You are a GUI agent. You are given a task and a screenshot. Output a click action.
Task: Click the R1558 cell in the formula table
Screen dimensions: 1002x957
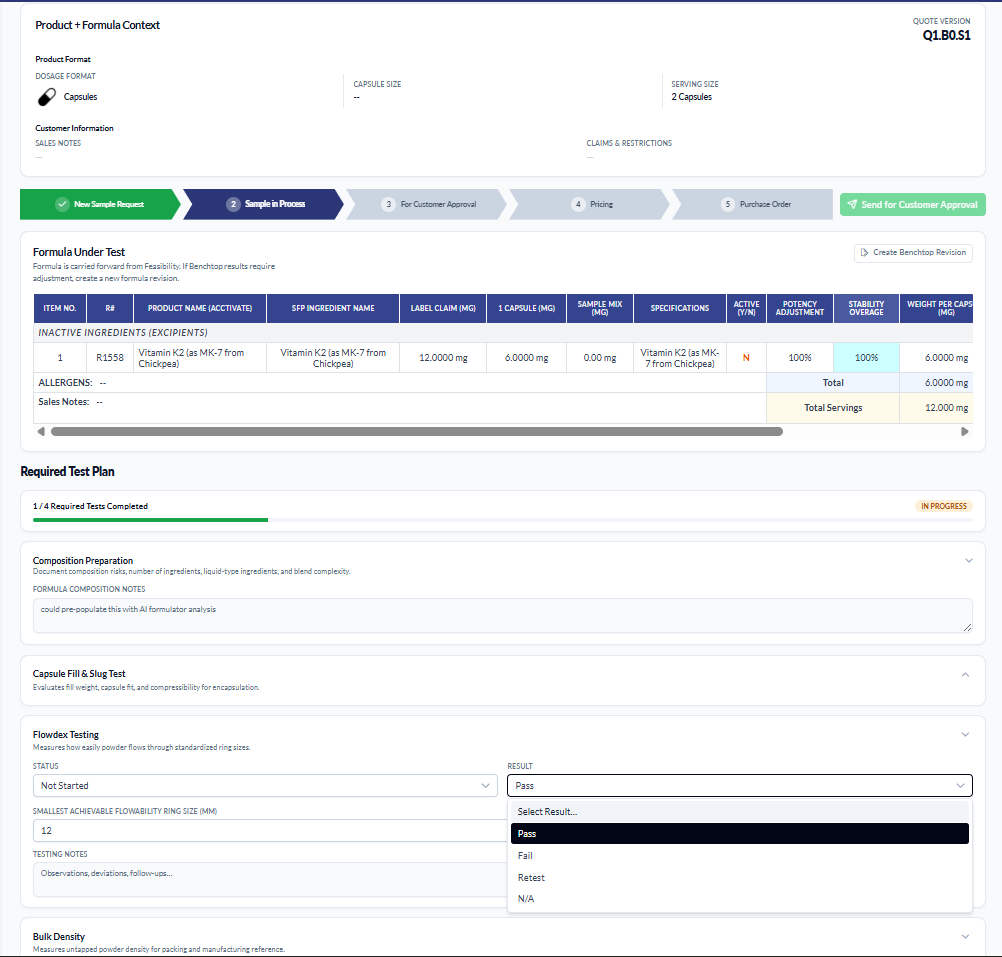click(110, 358)
